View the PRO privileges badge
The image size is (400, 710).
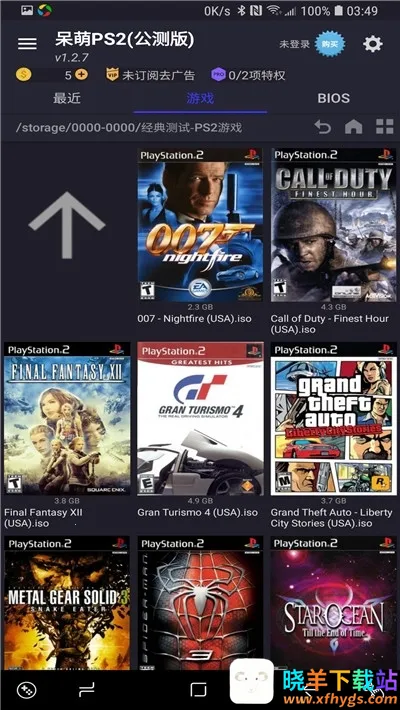[248, 75]
